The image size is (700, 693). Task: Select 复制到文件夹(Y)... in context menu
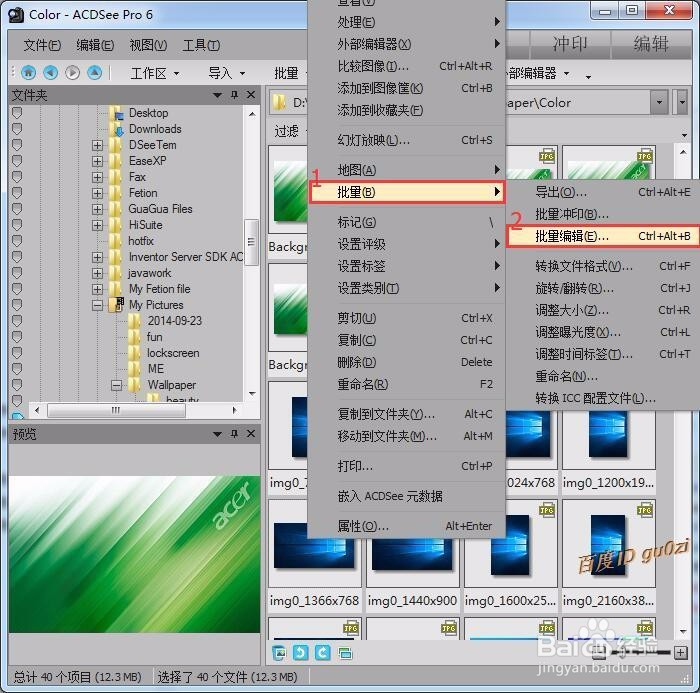click(406, 414)
